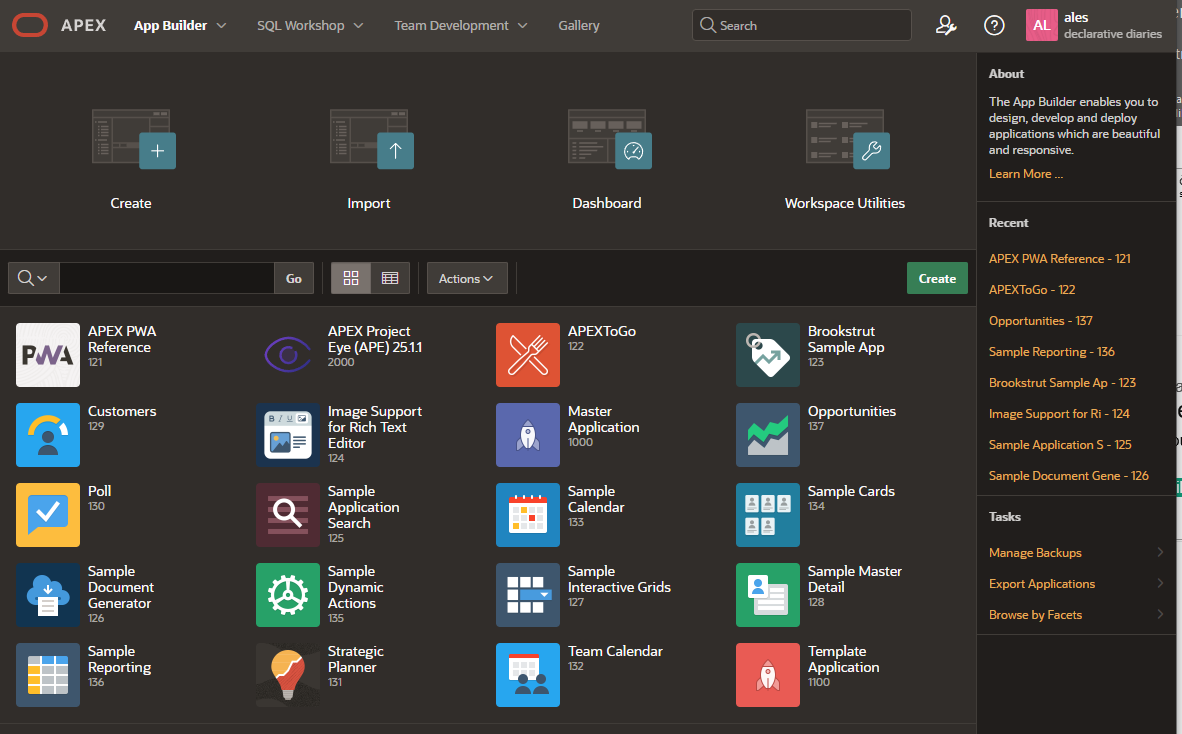The width and height of the screenshot is (1182, 734).
Task: Click the Administration user-wrench icon
Action: 945,26
